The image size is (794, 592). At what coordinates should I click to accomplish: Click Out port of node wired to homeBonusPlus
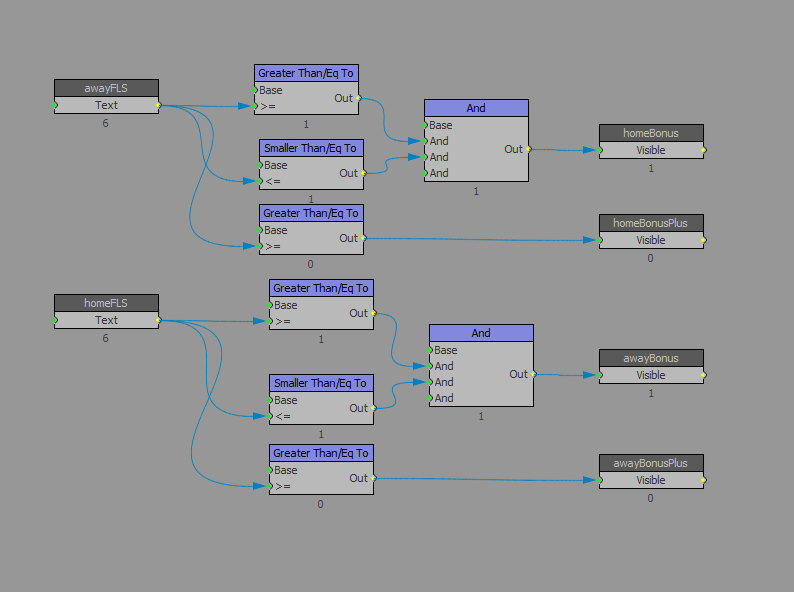(363, 238)
